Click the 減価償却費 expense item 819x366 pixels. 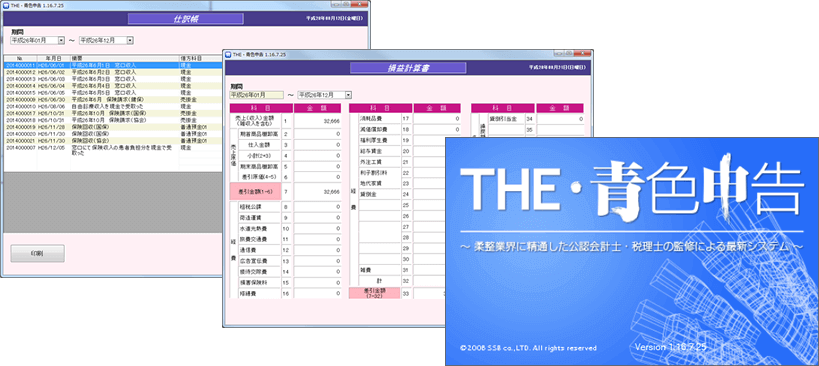point(379,129)
